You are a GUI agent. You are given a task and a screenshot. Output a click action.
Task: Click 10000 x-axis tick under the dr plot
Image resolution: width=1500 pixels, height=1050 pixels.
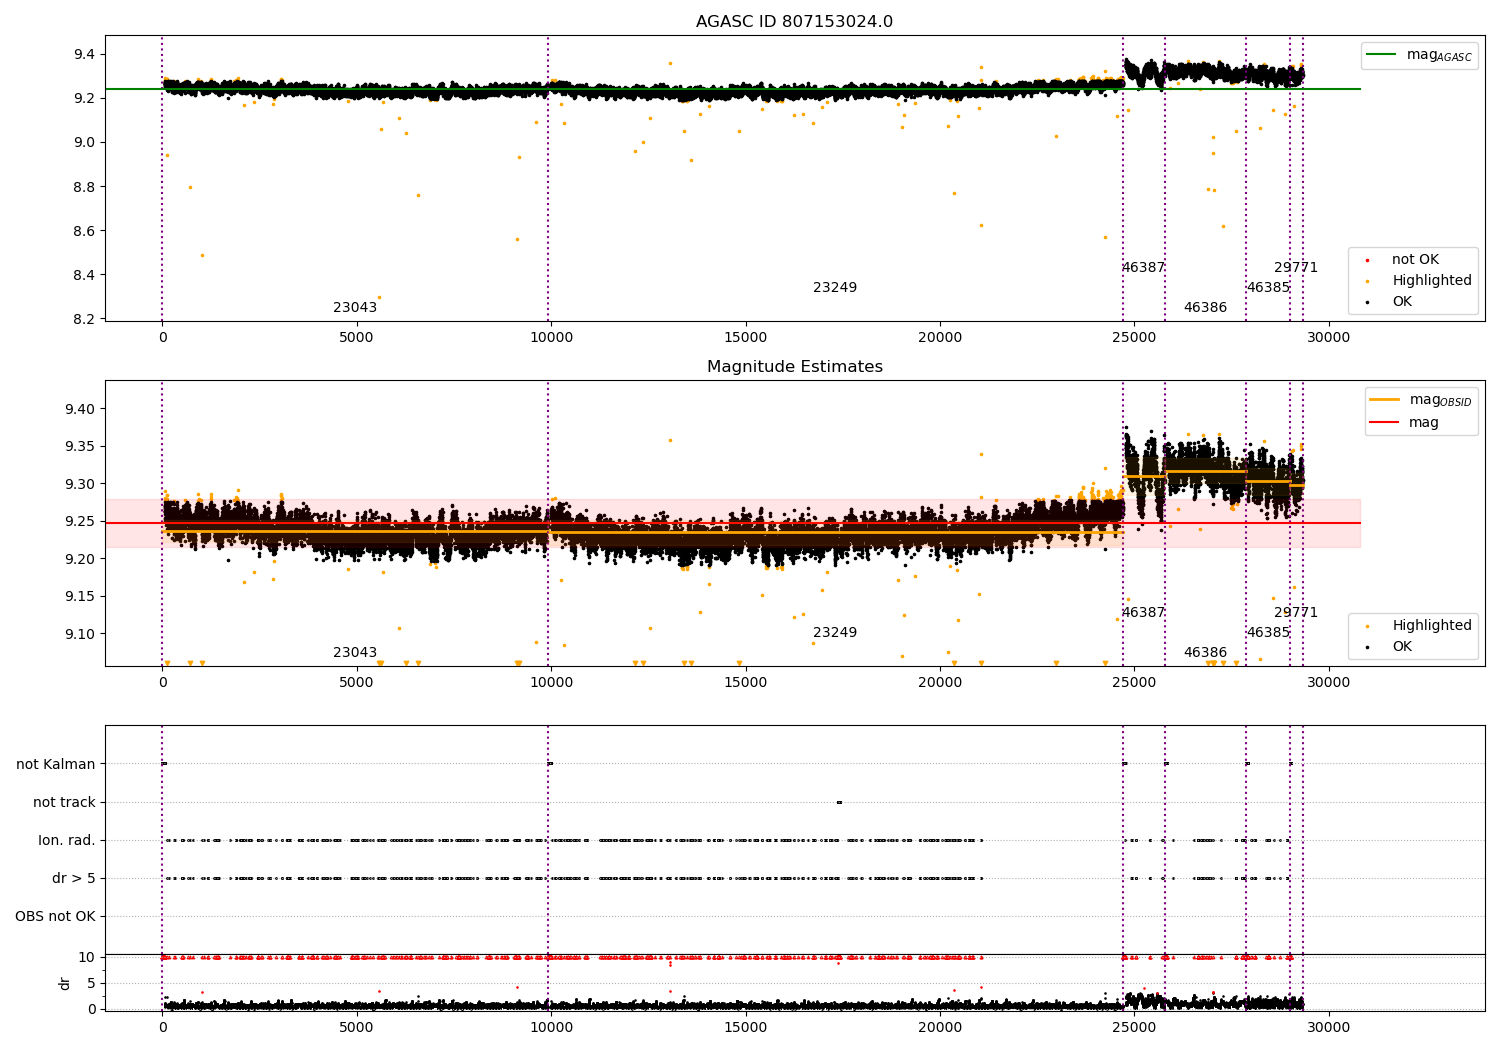tap(551, 1027)
